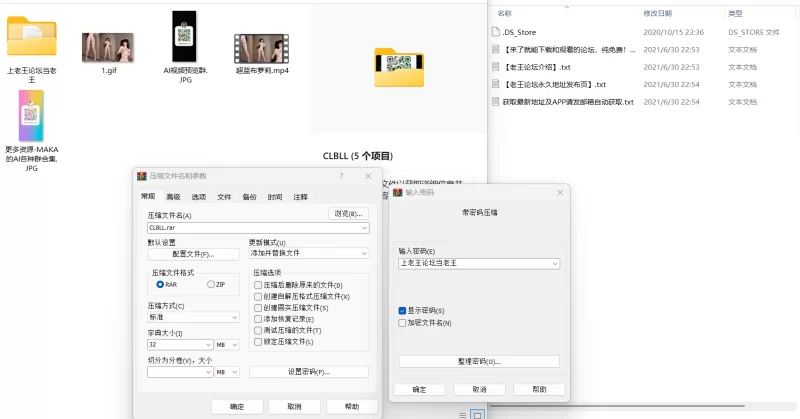Select the 更多资源-MAKA的AI各种群合集.JPG thumbnail
800x419 pixels.
pos(31,116)
